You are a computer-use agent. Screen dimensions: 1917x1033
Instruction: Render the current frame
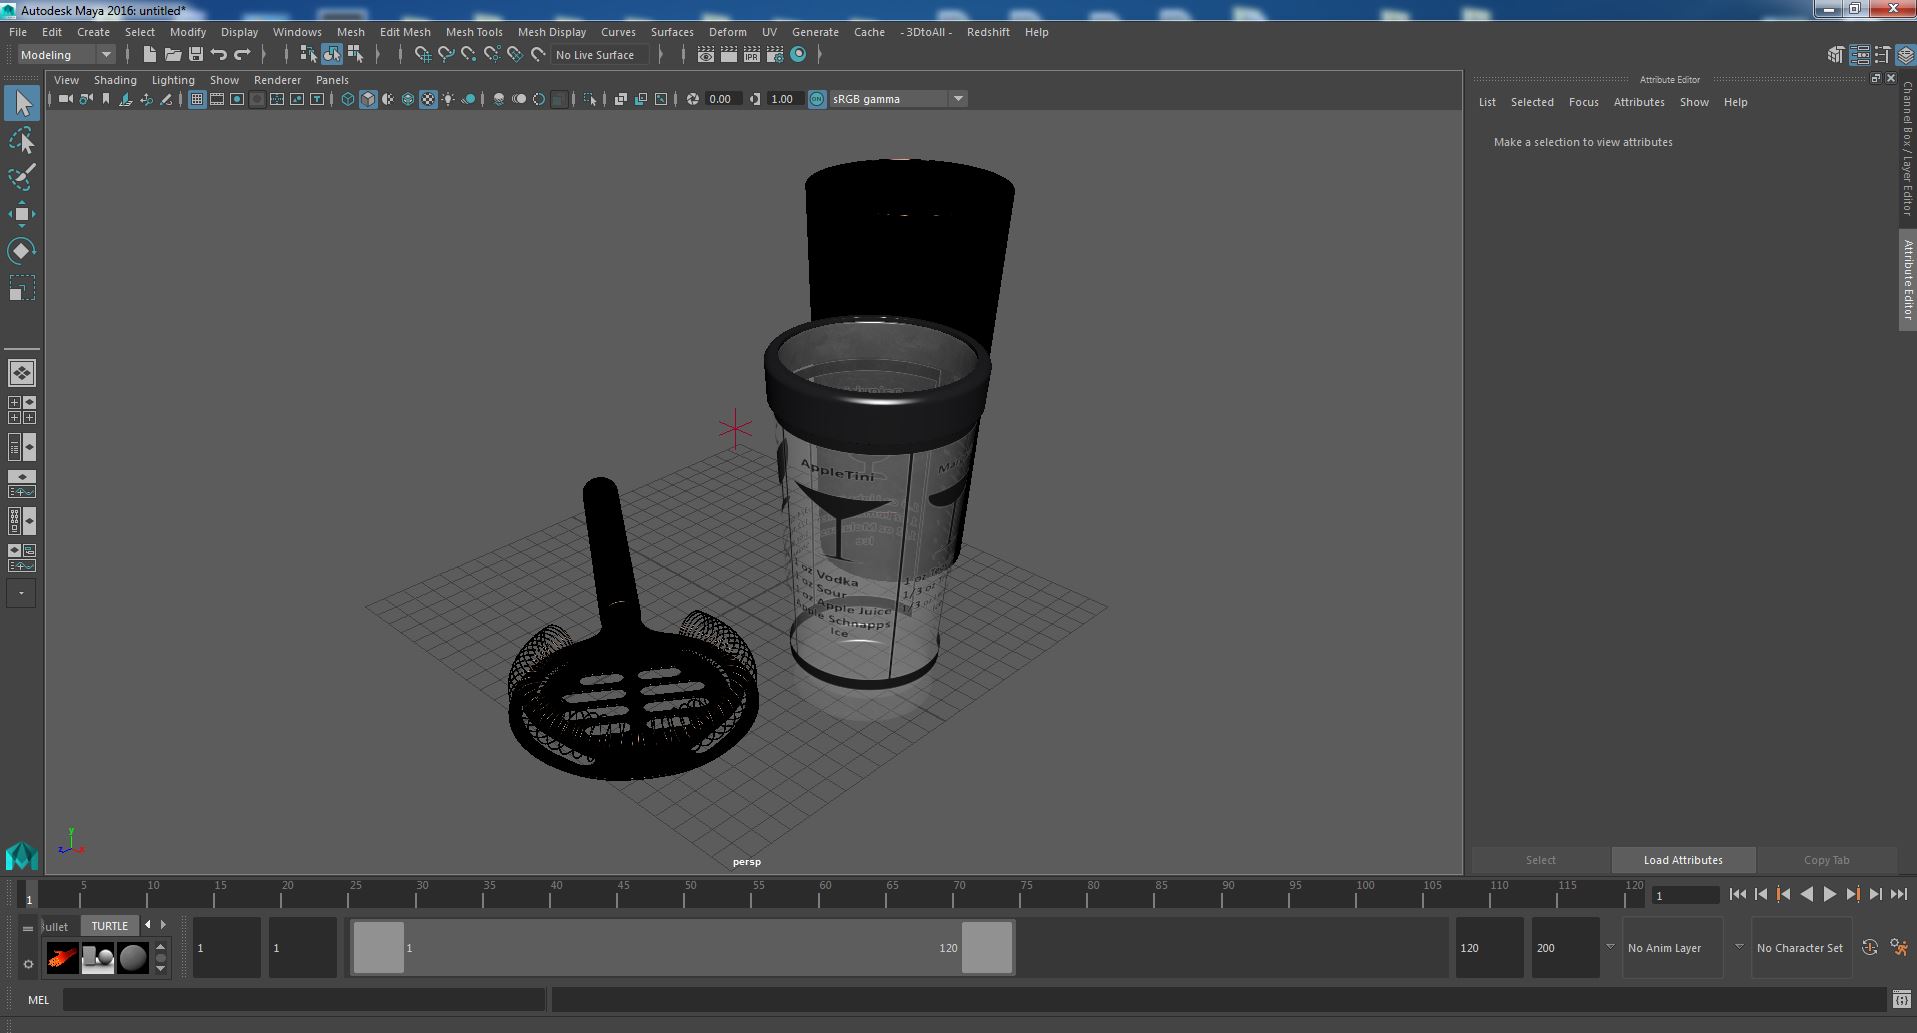(x=728, y=55)
